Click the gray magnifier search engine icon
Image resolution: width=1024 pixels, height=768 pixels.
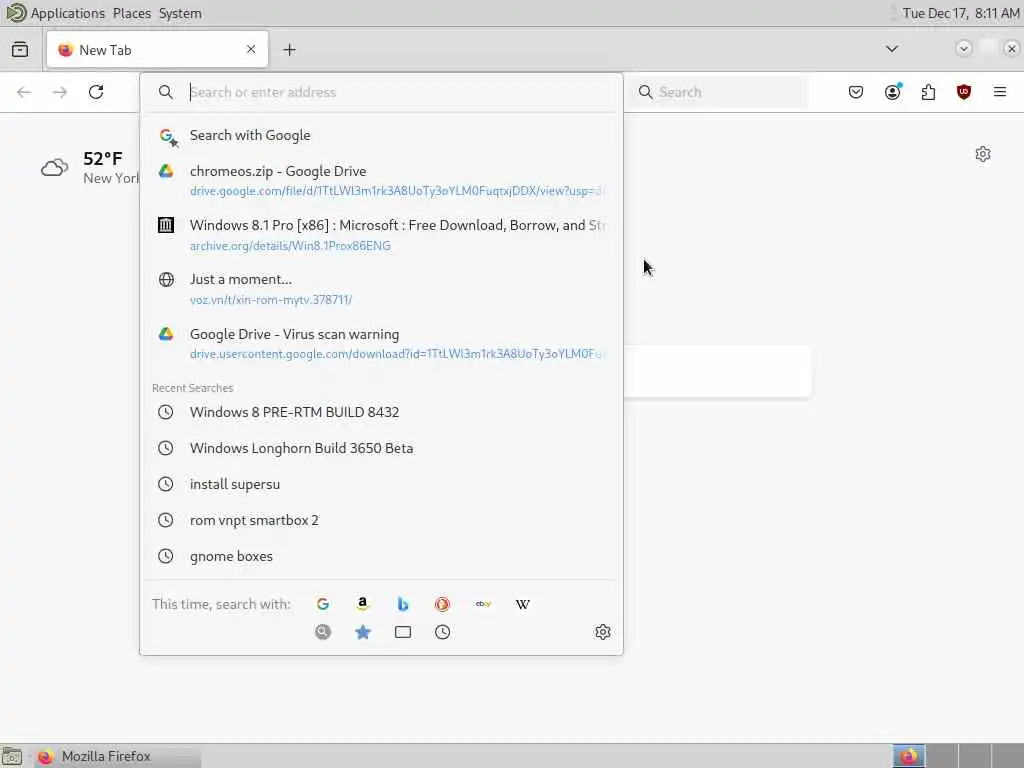coord(323,632)
